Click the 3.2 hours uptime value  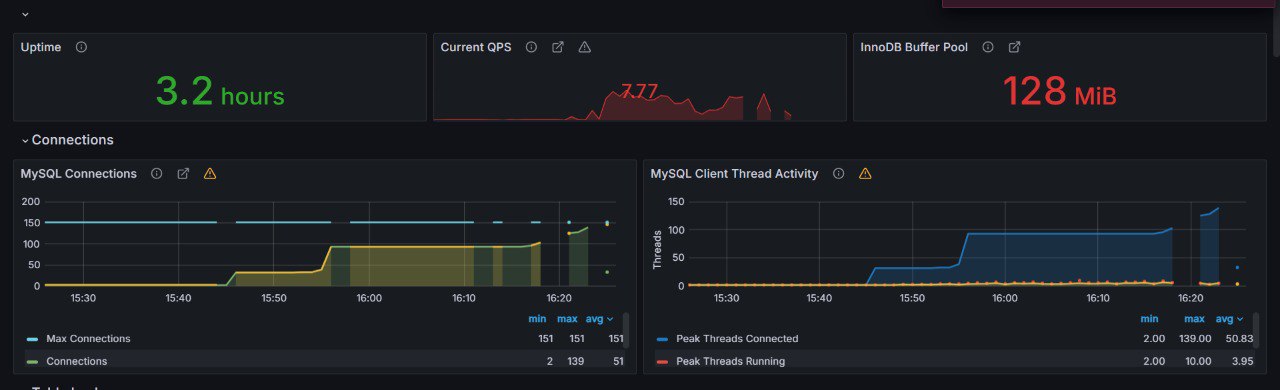[220, 92]
